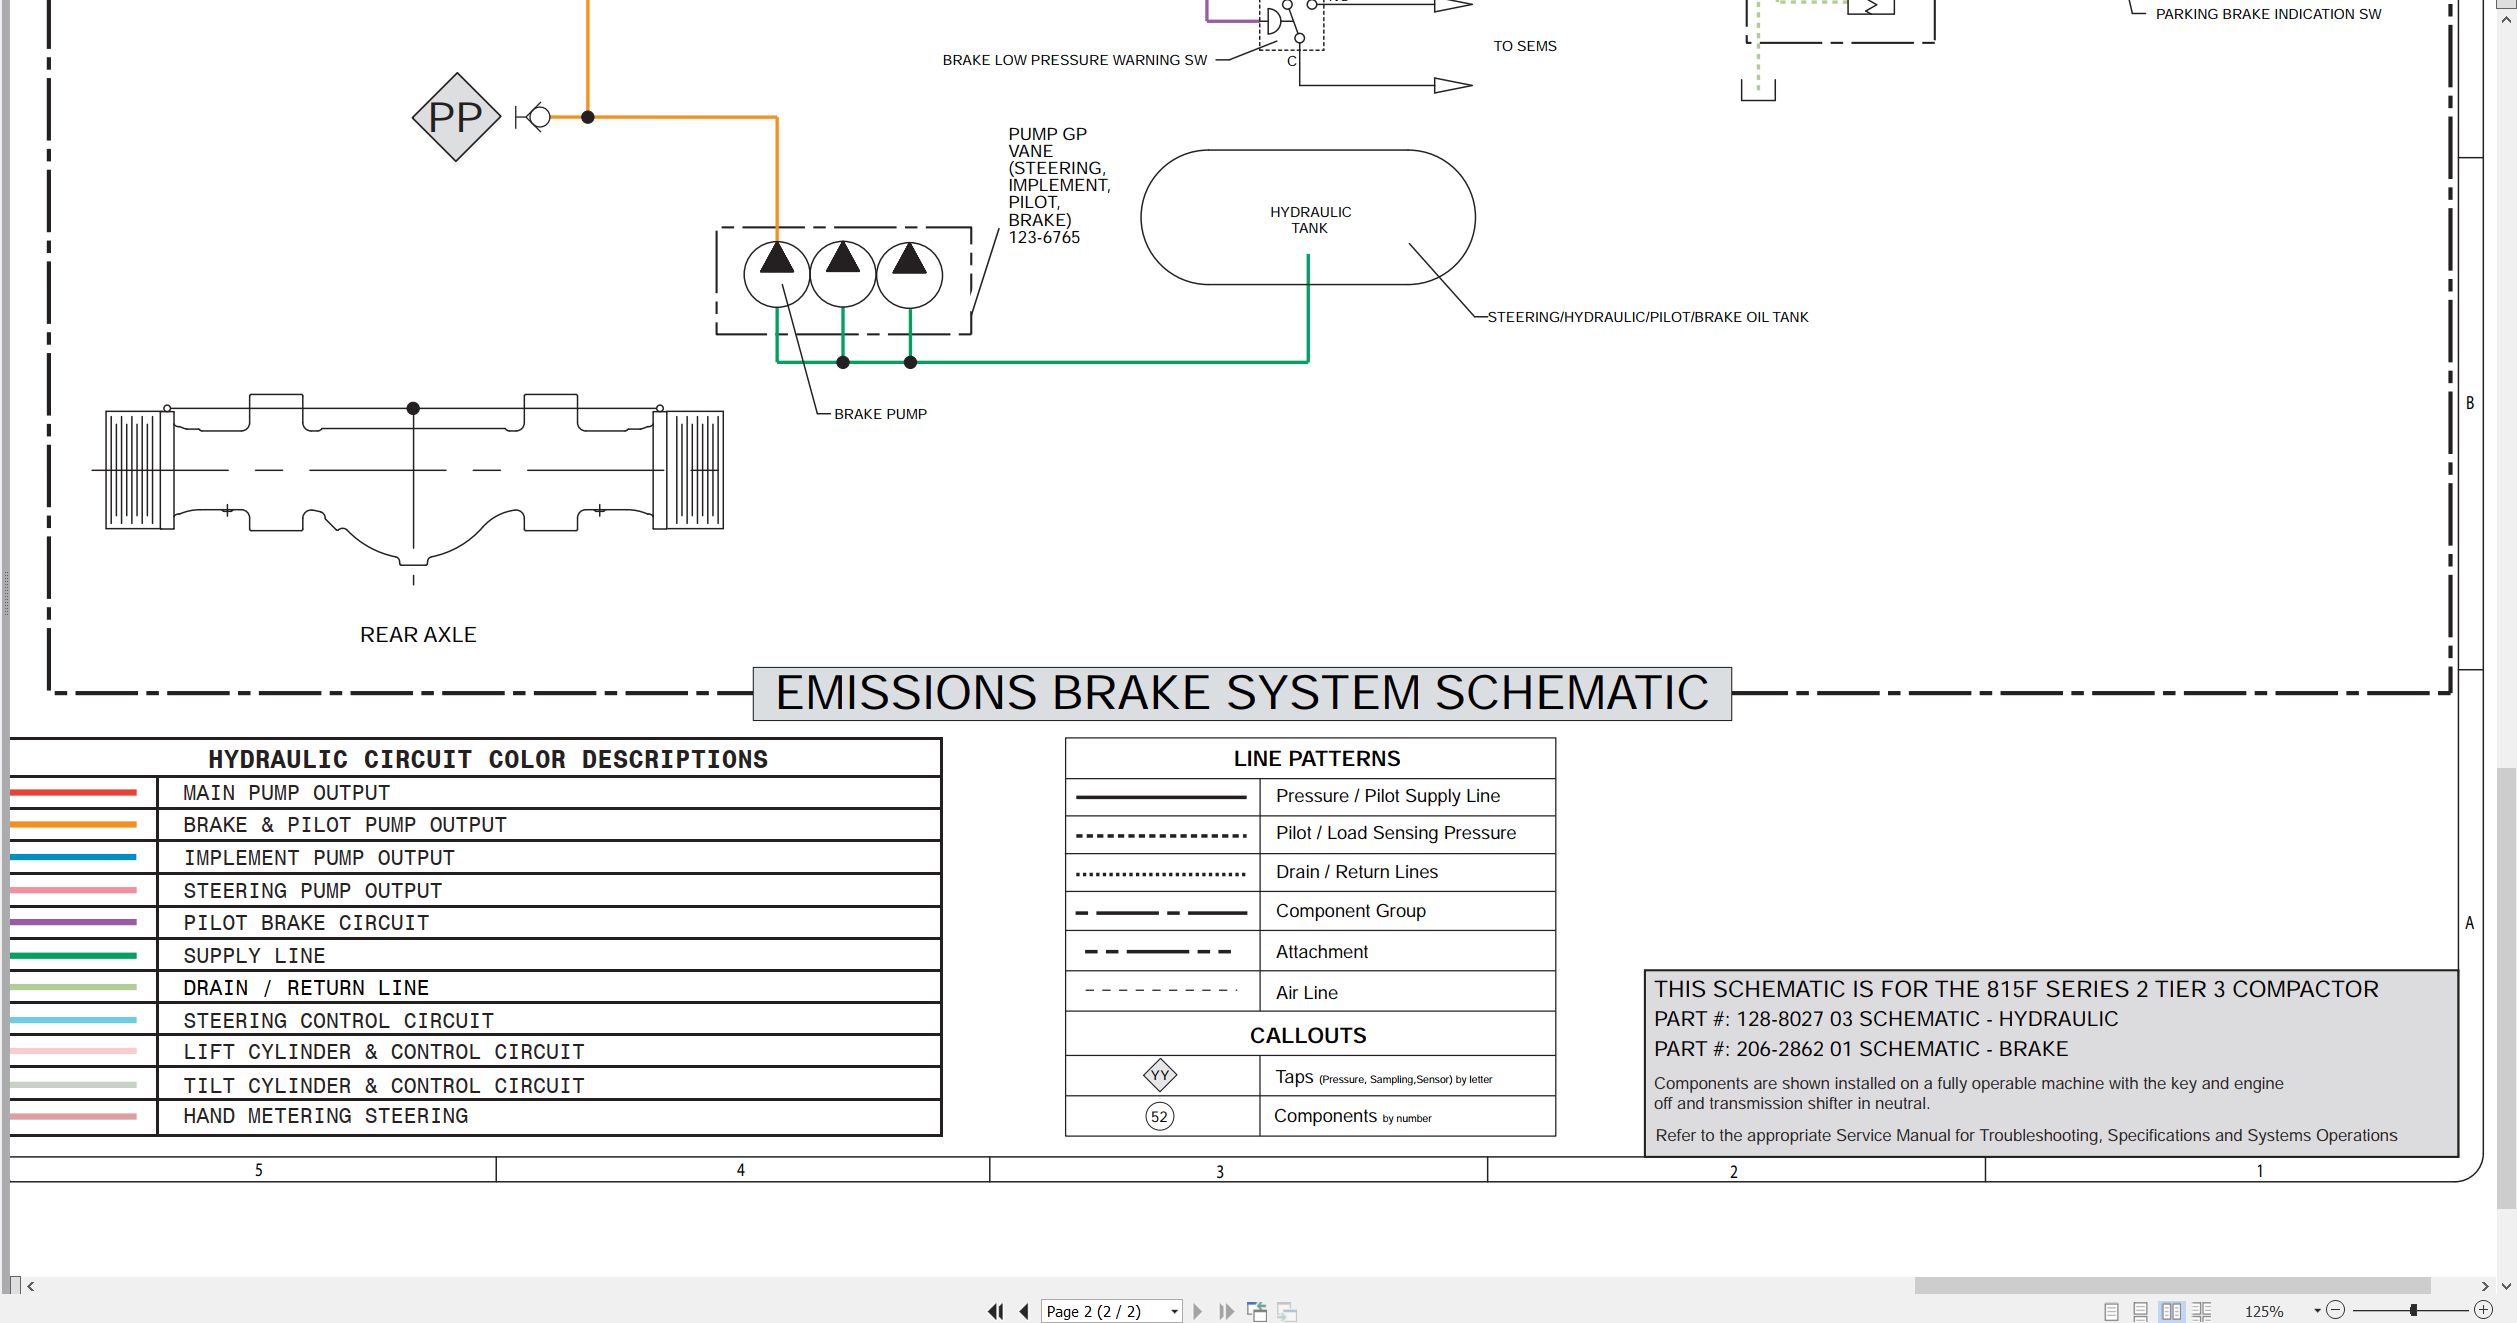Image resolution: width=2517 pixels, height=1323 pixels.
Task: Click the zoom slider handle
Action: [x=2413, y=1310]
